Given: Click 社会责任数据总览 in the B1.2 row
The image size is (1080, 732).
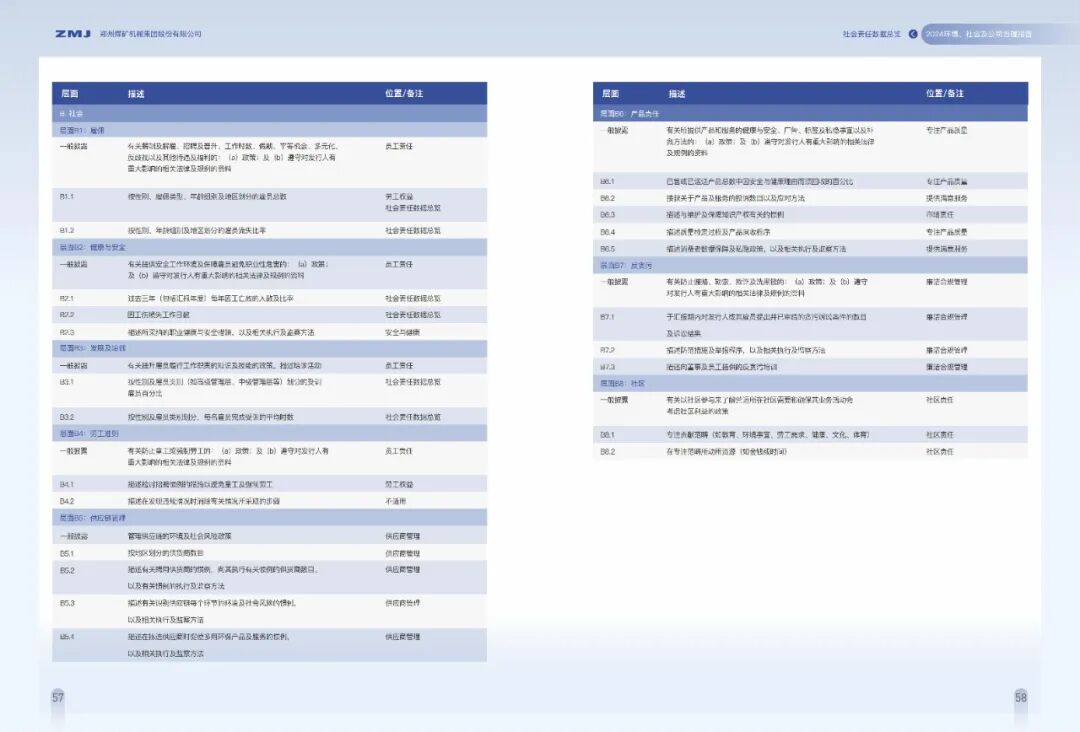Looking at the screenshot, I should coord(413,231).
